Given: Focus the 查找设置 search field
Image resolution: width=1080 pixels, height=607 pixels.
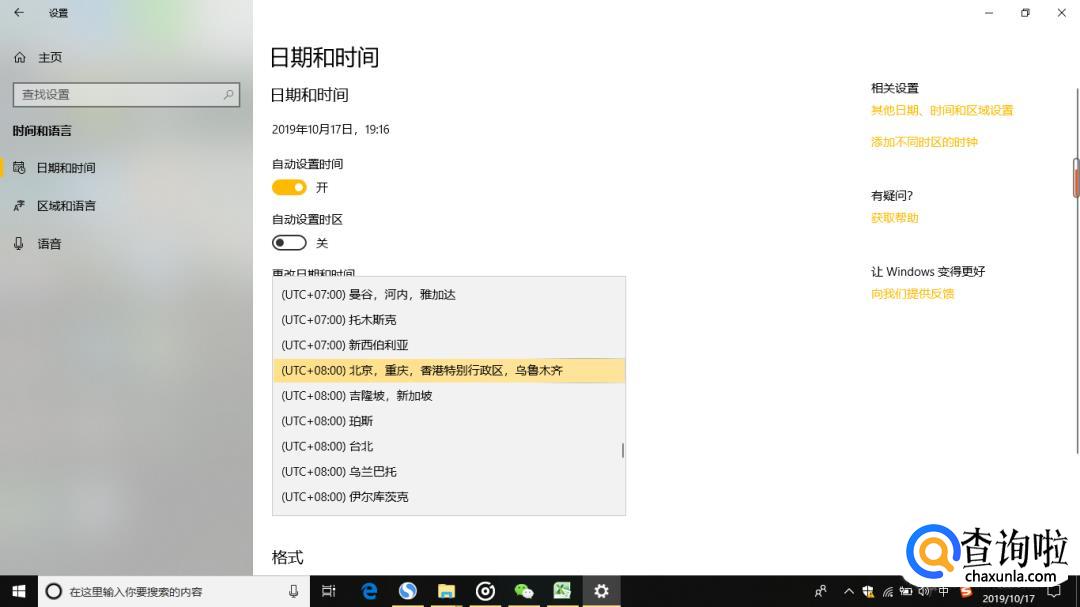Looking at the screenshot, I should coord(126,94).
